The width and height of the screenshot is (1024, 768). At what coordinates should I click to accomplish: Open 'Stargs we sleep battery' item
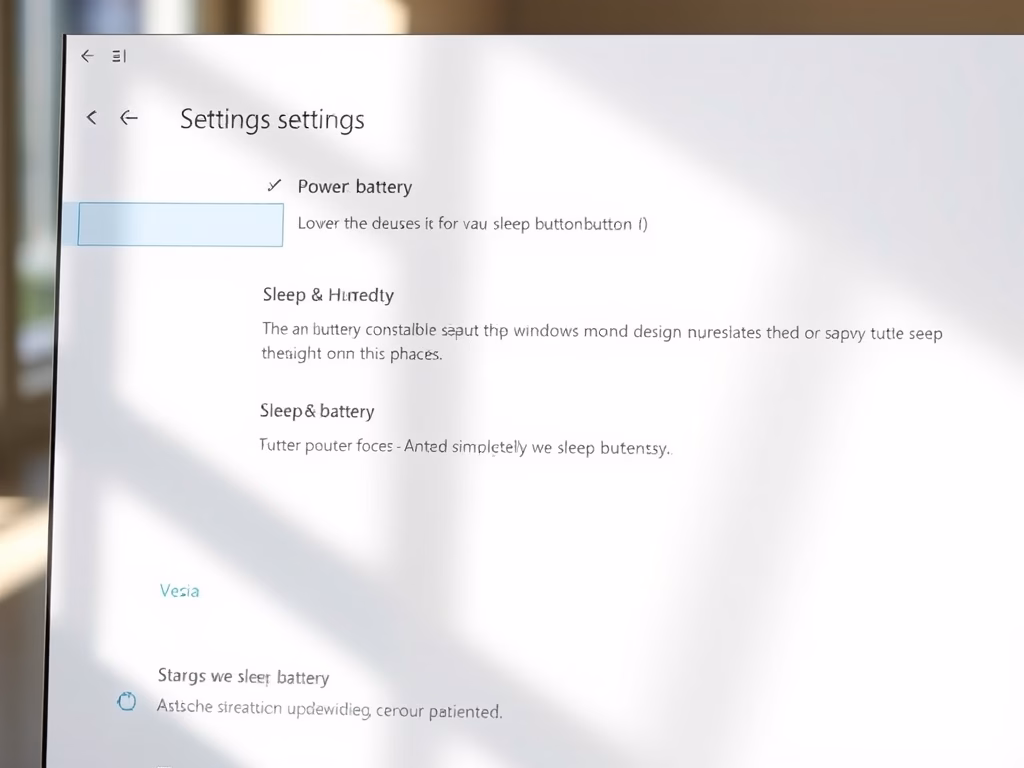point(243,677)
